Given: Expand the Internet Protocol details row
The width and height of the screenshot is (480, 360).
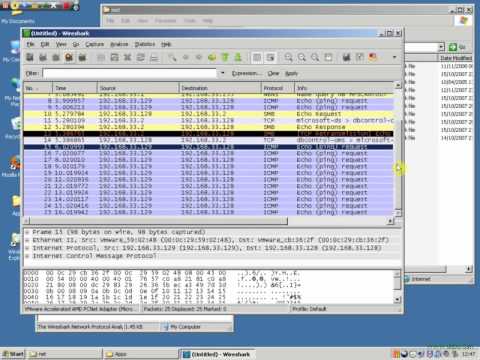Looking at the screenshot, I should pyautogui.click(x=27, y=248).
